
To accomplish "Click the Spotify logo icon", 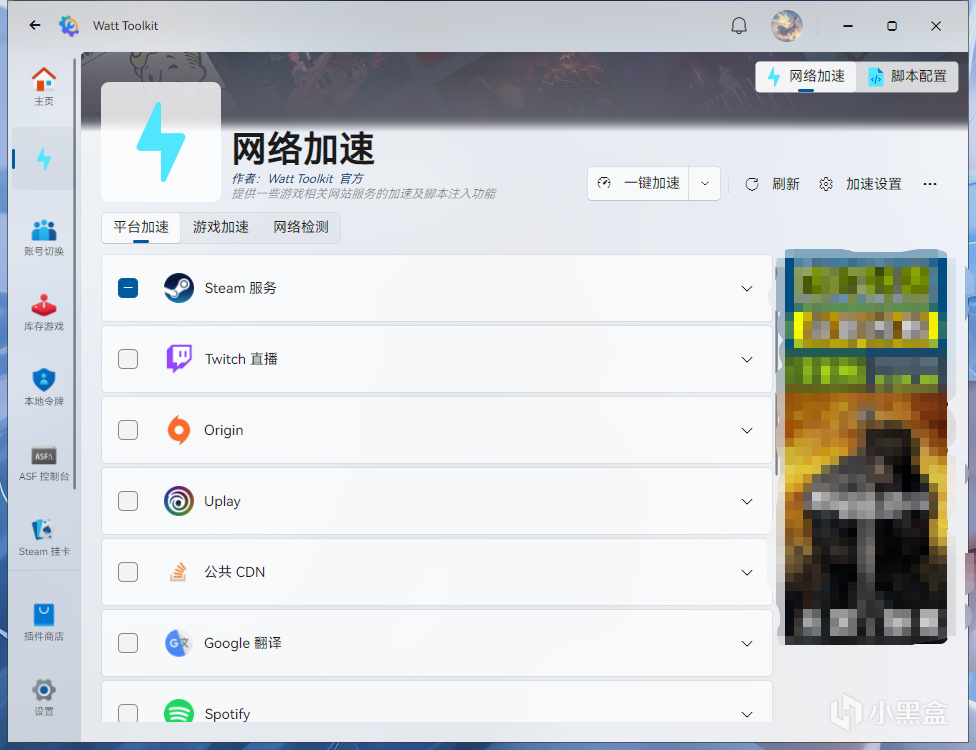I will point(179,711).
